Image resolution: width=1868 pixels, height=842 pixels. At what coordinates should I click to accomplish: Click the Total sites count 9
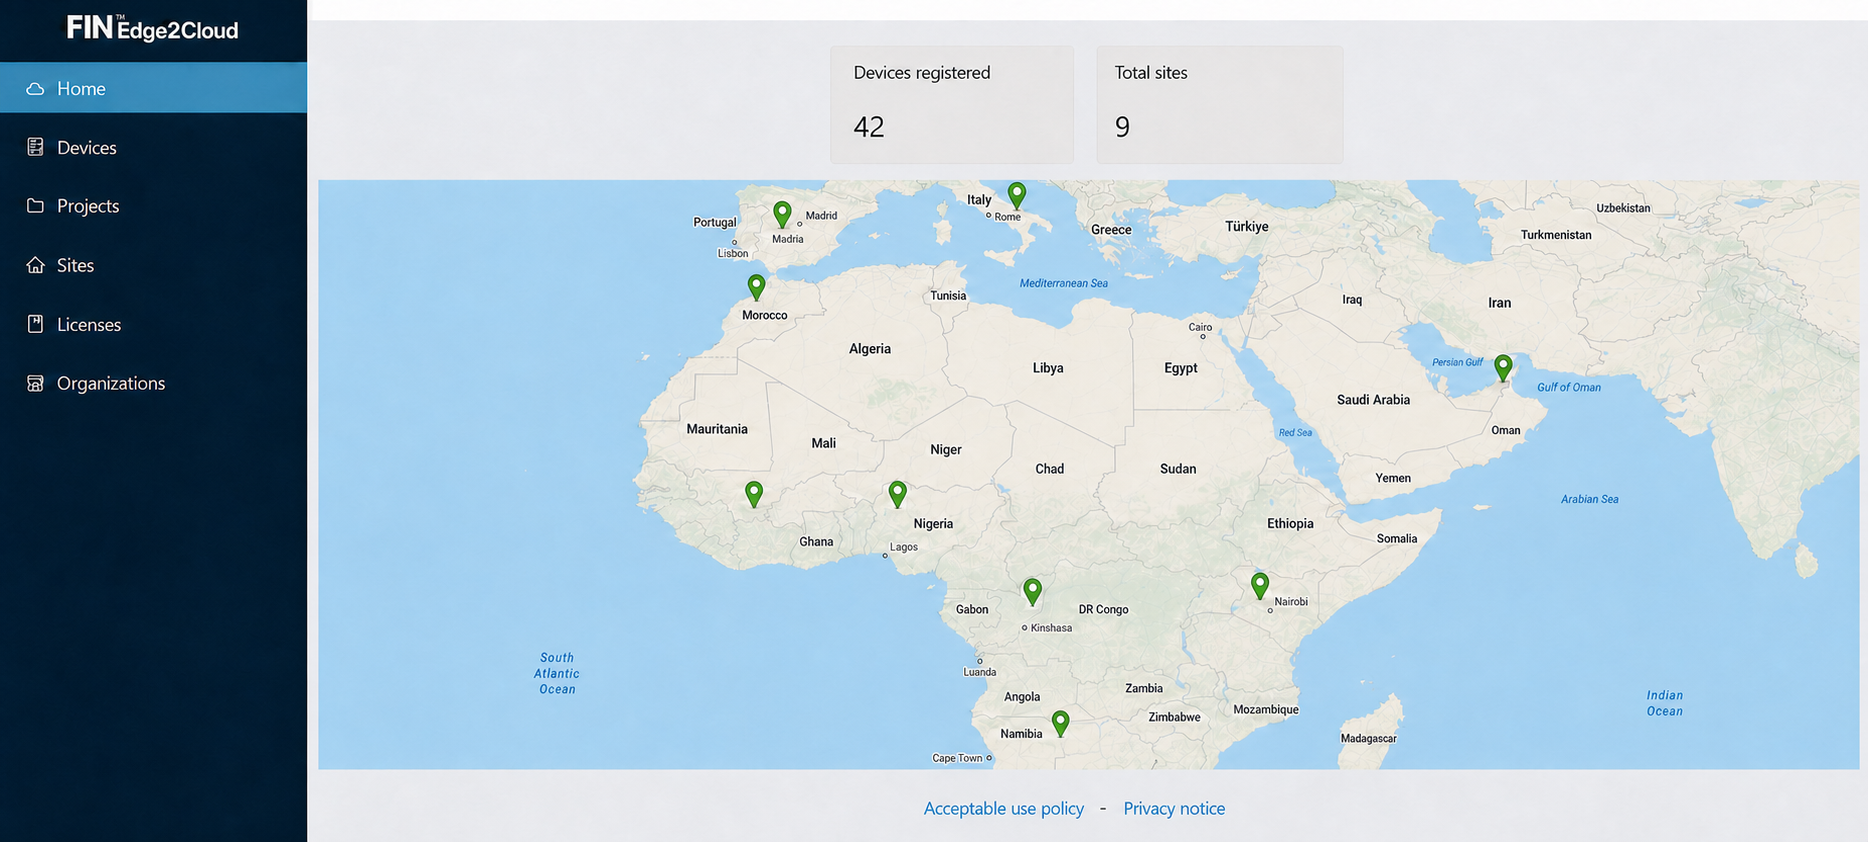coord(1123,127)
